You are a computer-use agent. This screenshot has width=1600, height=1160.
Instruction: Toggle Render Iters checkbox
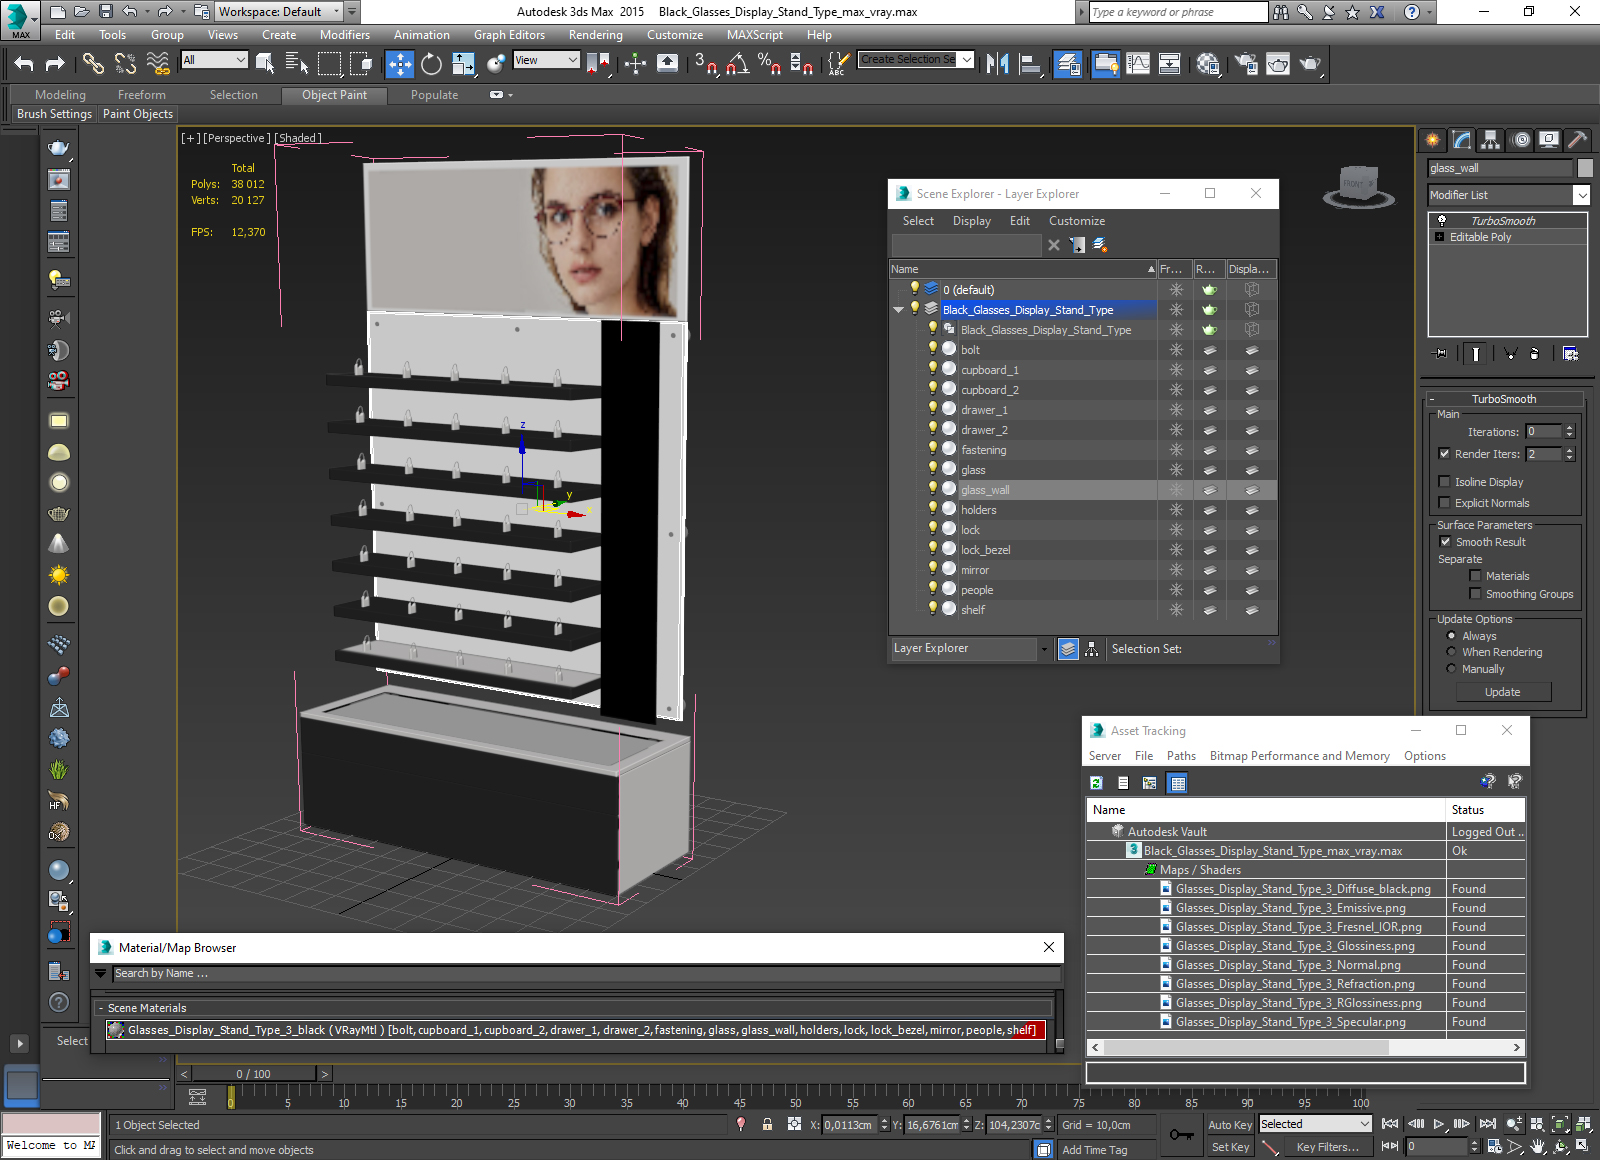pyautogui.click(x=1444, y=454)
